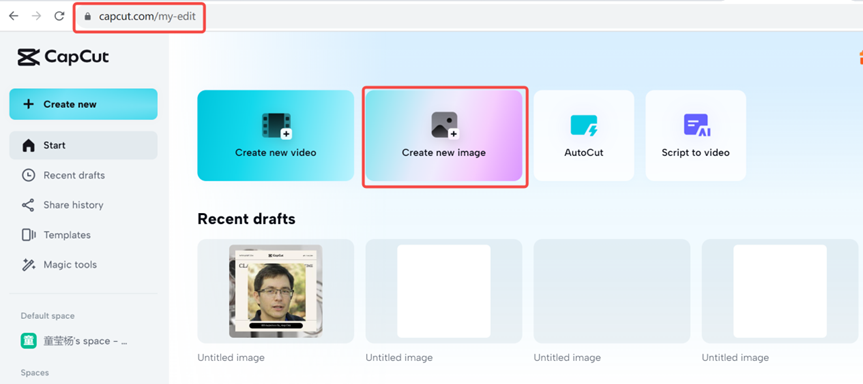
Task: Click the film strip video icon
Action: 276,125
